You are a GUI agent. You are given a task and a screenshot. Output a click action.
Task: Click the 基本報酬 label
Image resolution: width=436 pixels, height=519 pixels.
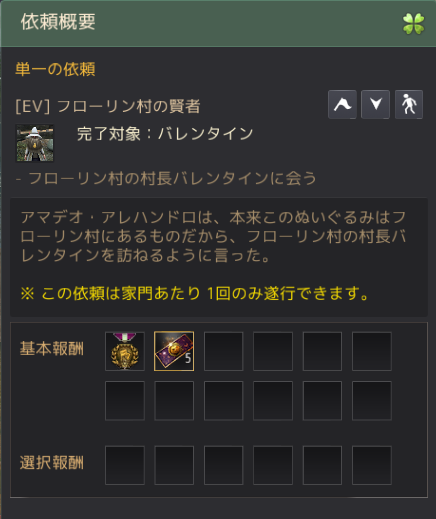(x=52, y=349)
